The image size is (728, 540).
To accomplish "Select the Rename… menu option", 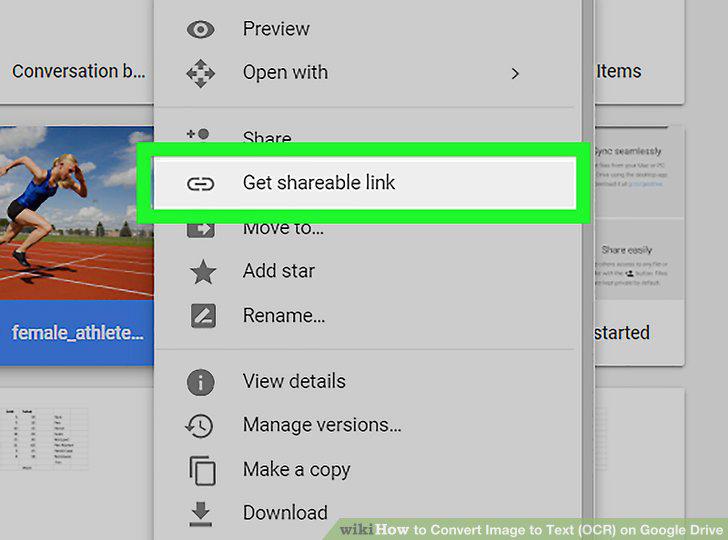I will [x=284, y=316].
